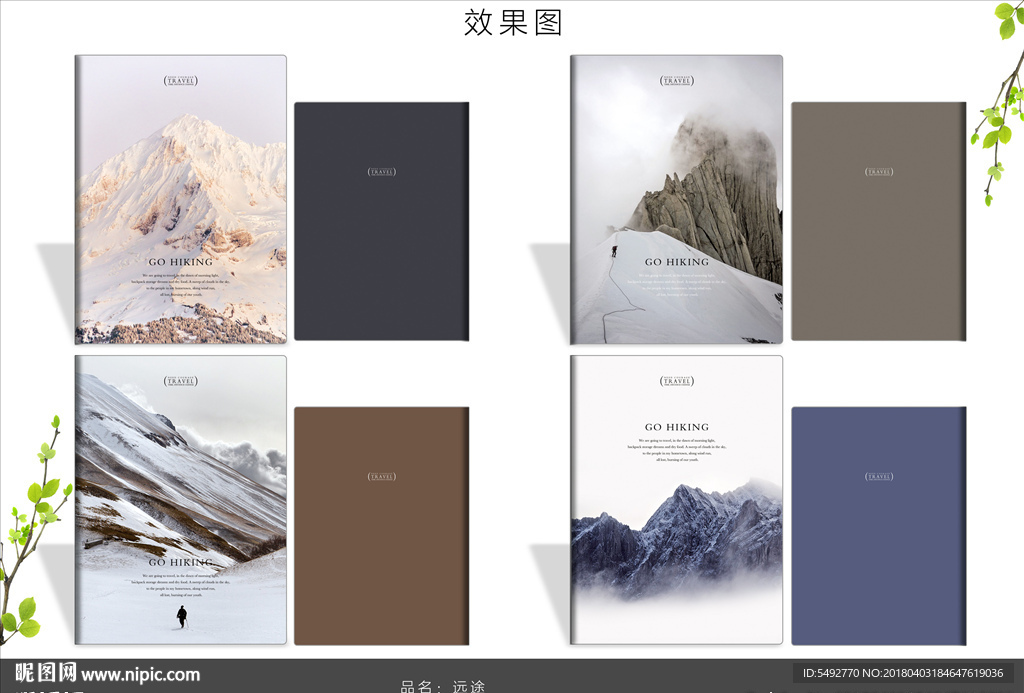Click the 效果图 title heading
This screenshot has height=693, width=1024.
[513, 23]
